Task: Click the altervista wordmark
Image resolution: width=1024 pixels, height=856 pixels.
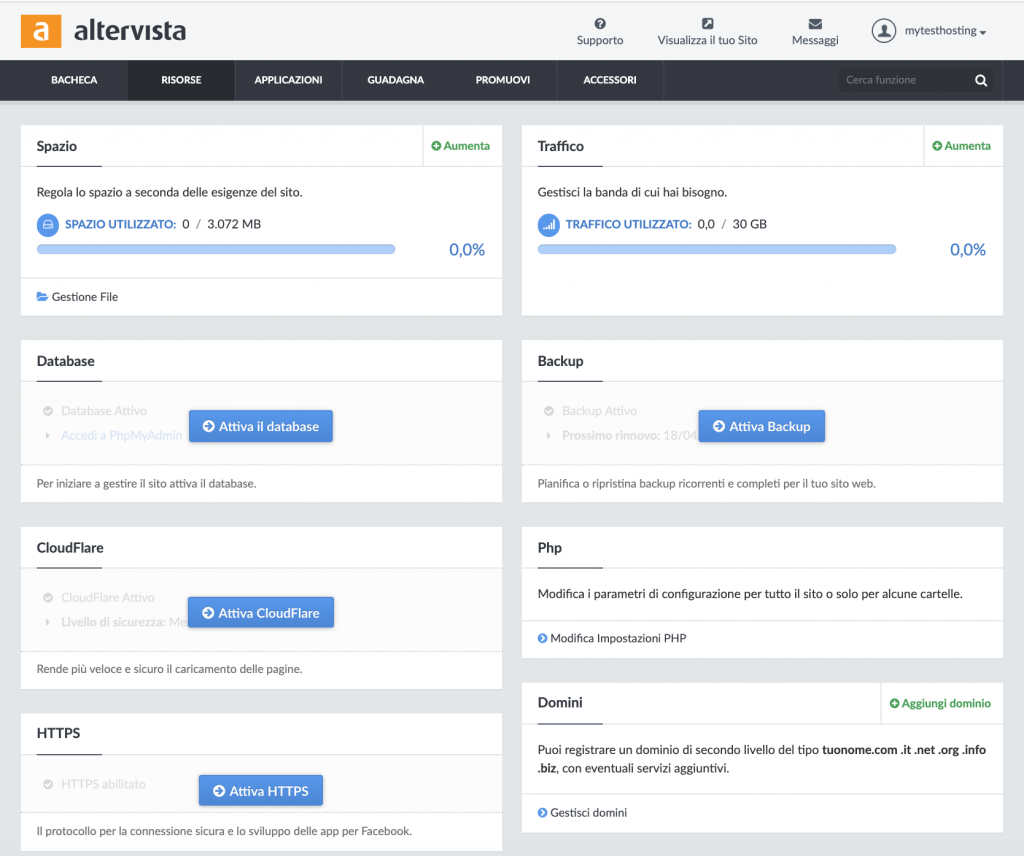Action: [130, 31]
